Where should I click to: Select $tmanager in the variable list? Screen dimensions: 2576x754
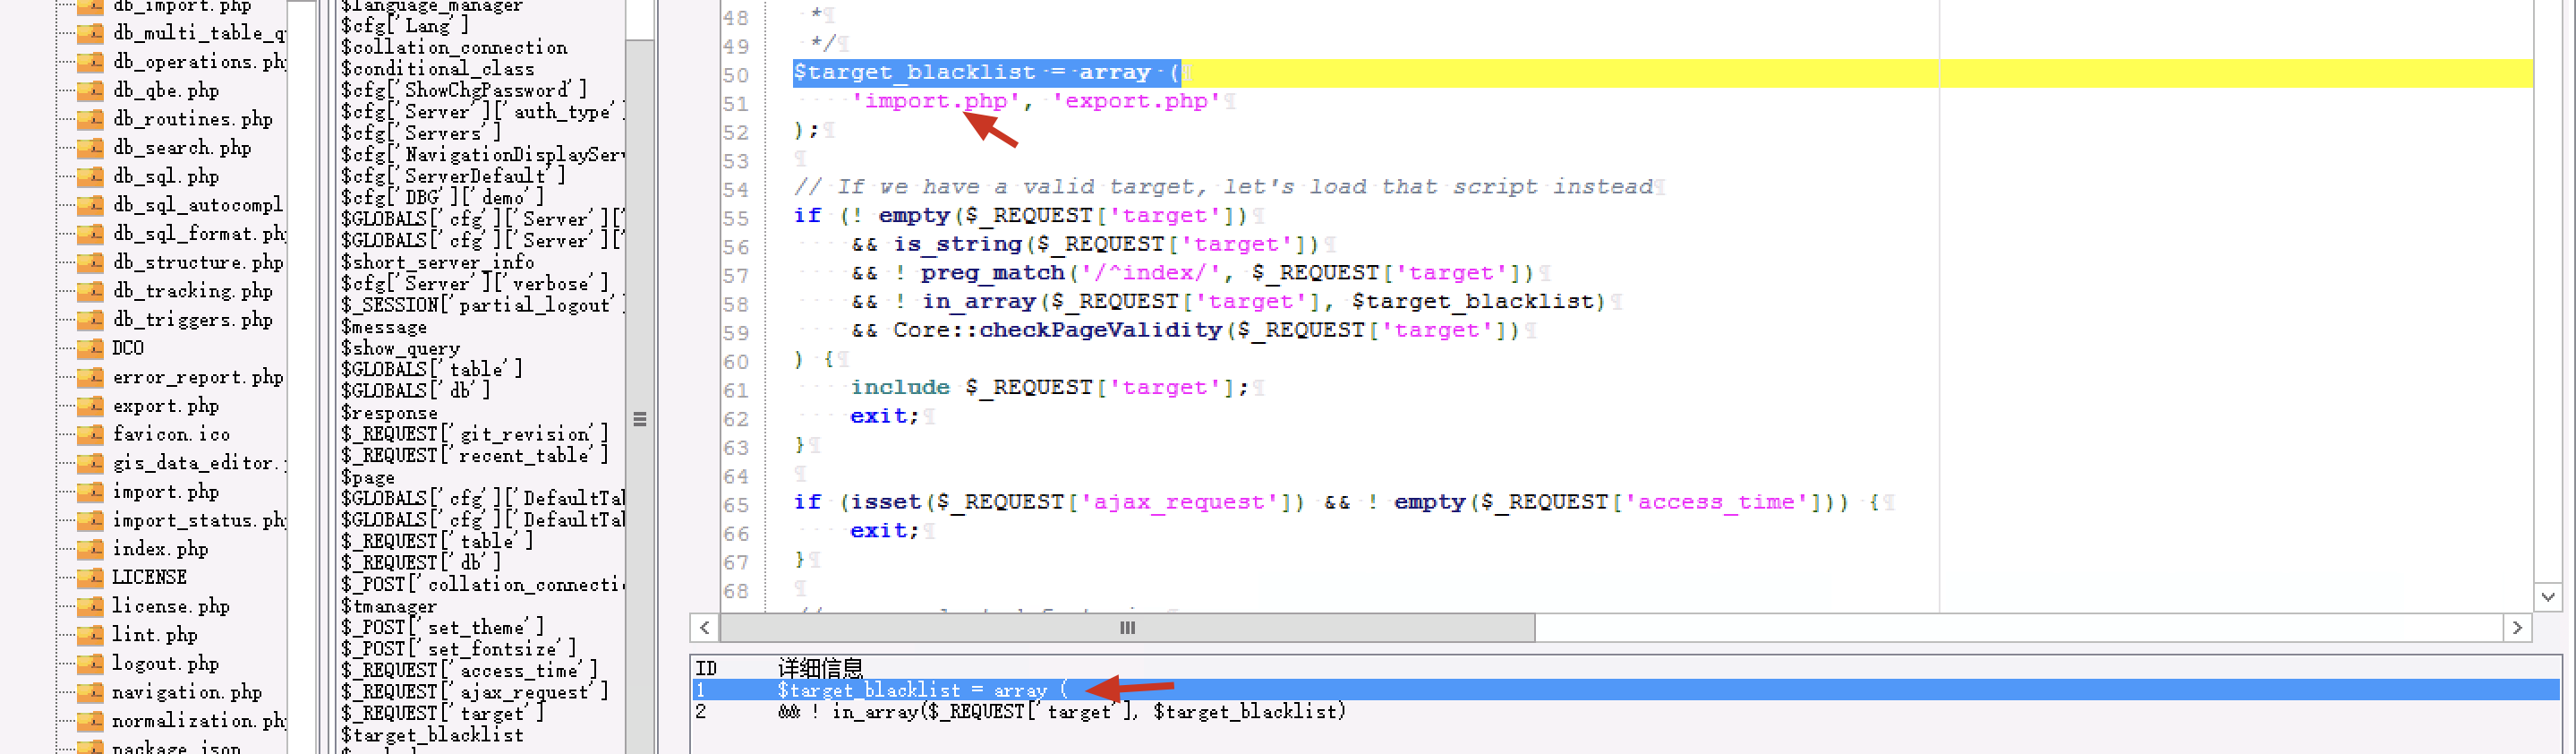pyautogui.click(x=388, y=606)
